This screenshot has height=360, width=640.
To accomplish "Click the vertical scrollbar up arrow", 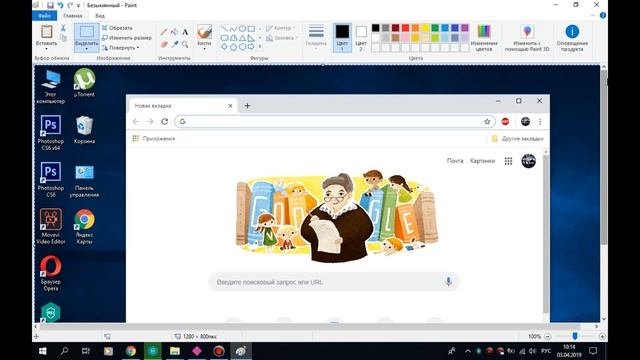I will pos(604,67).
